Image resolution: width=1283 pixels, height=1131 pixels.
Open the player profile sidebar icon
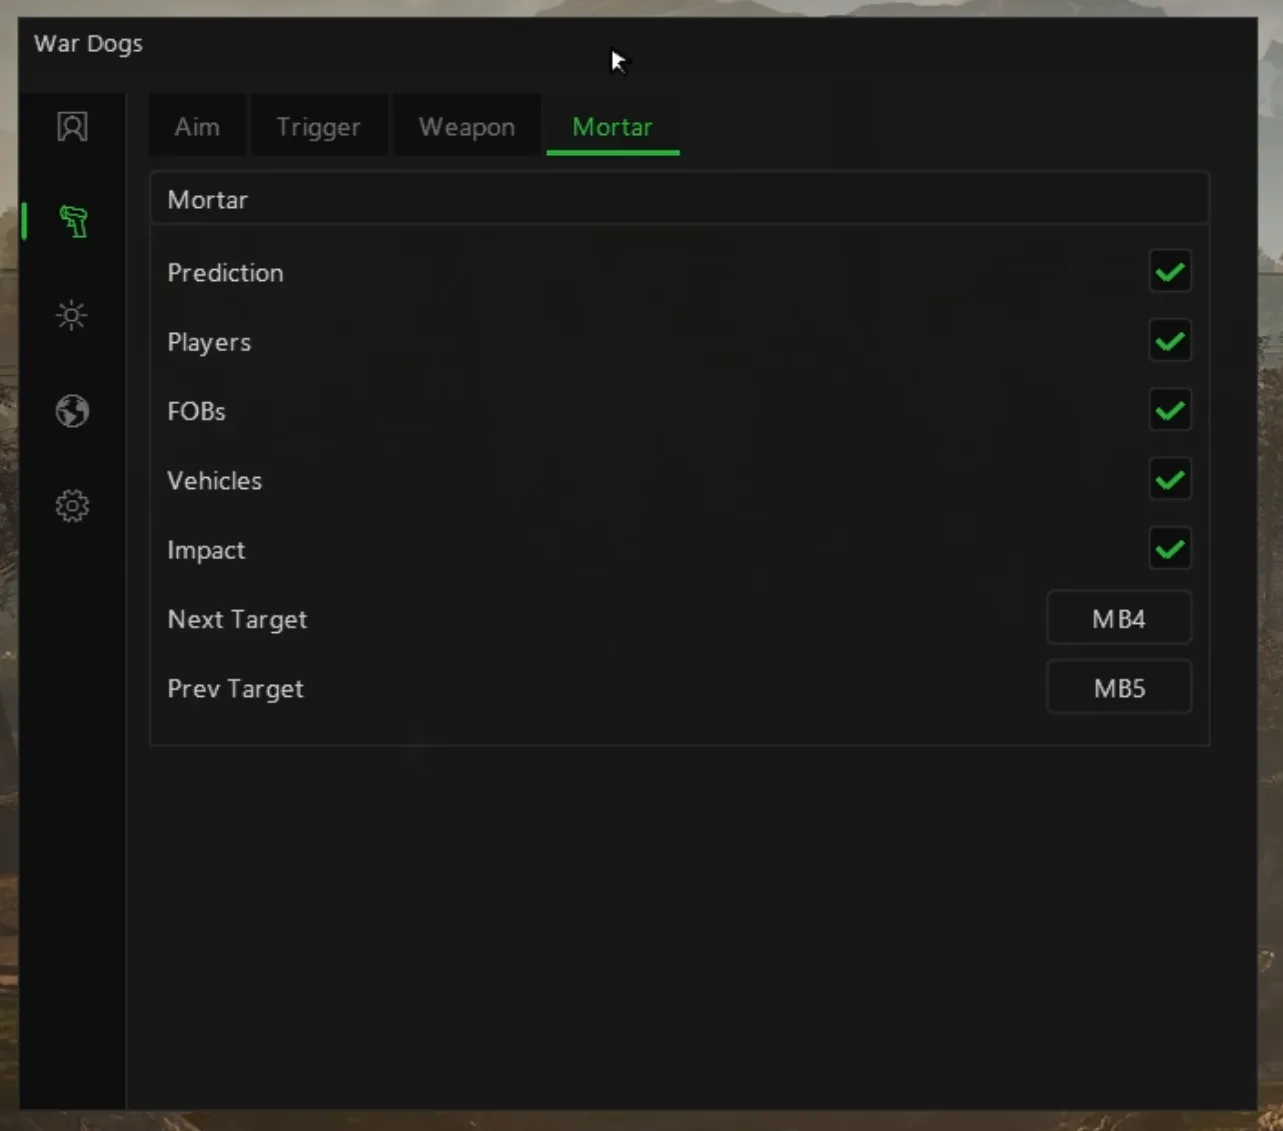72,126
